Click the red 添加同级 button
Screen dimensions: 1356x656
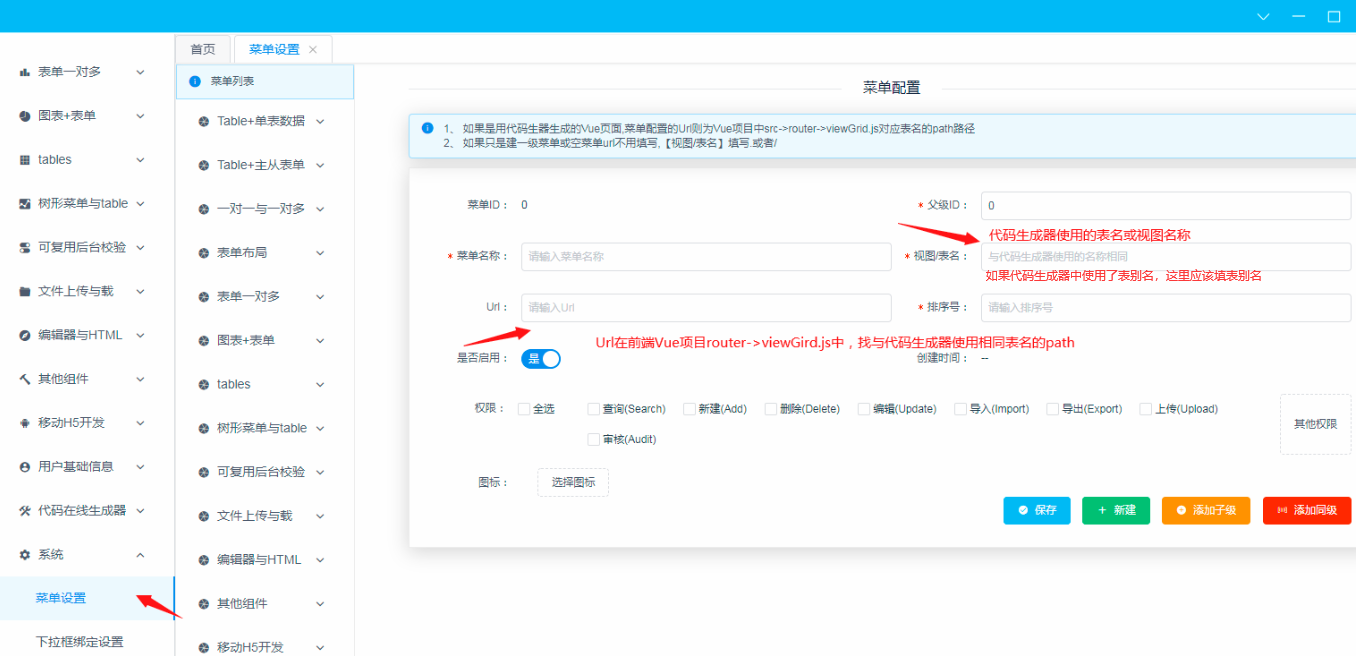click(x=1307, y=510)
